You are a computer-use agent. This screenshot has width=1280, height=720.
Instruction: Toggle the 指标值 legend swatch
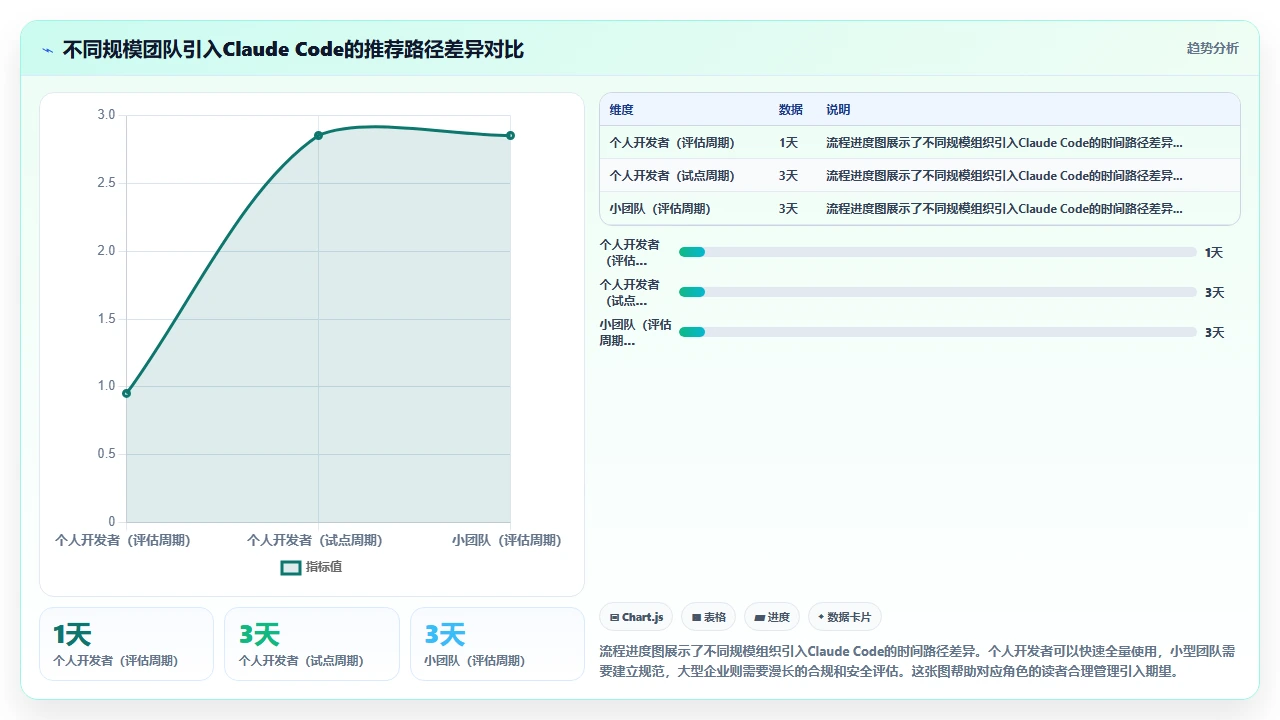coord(291,567)
